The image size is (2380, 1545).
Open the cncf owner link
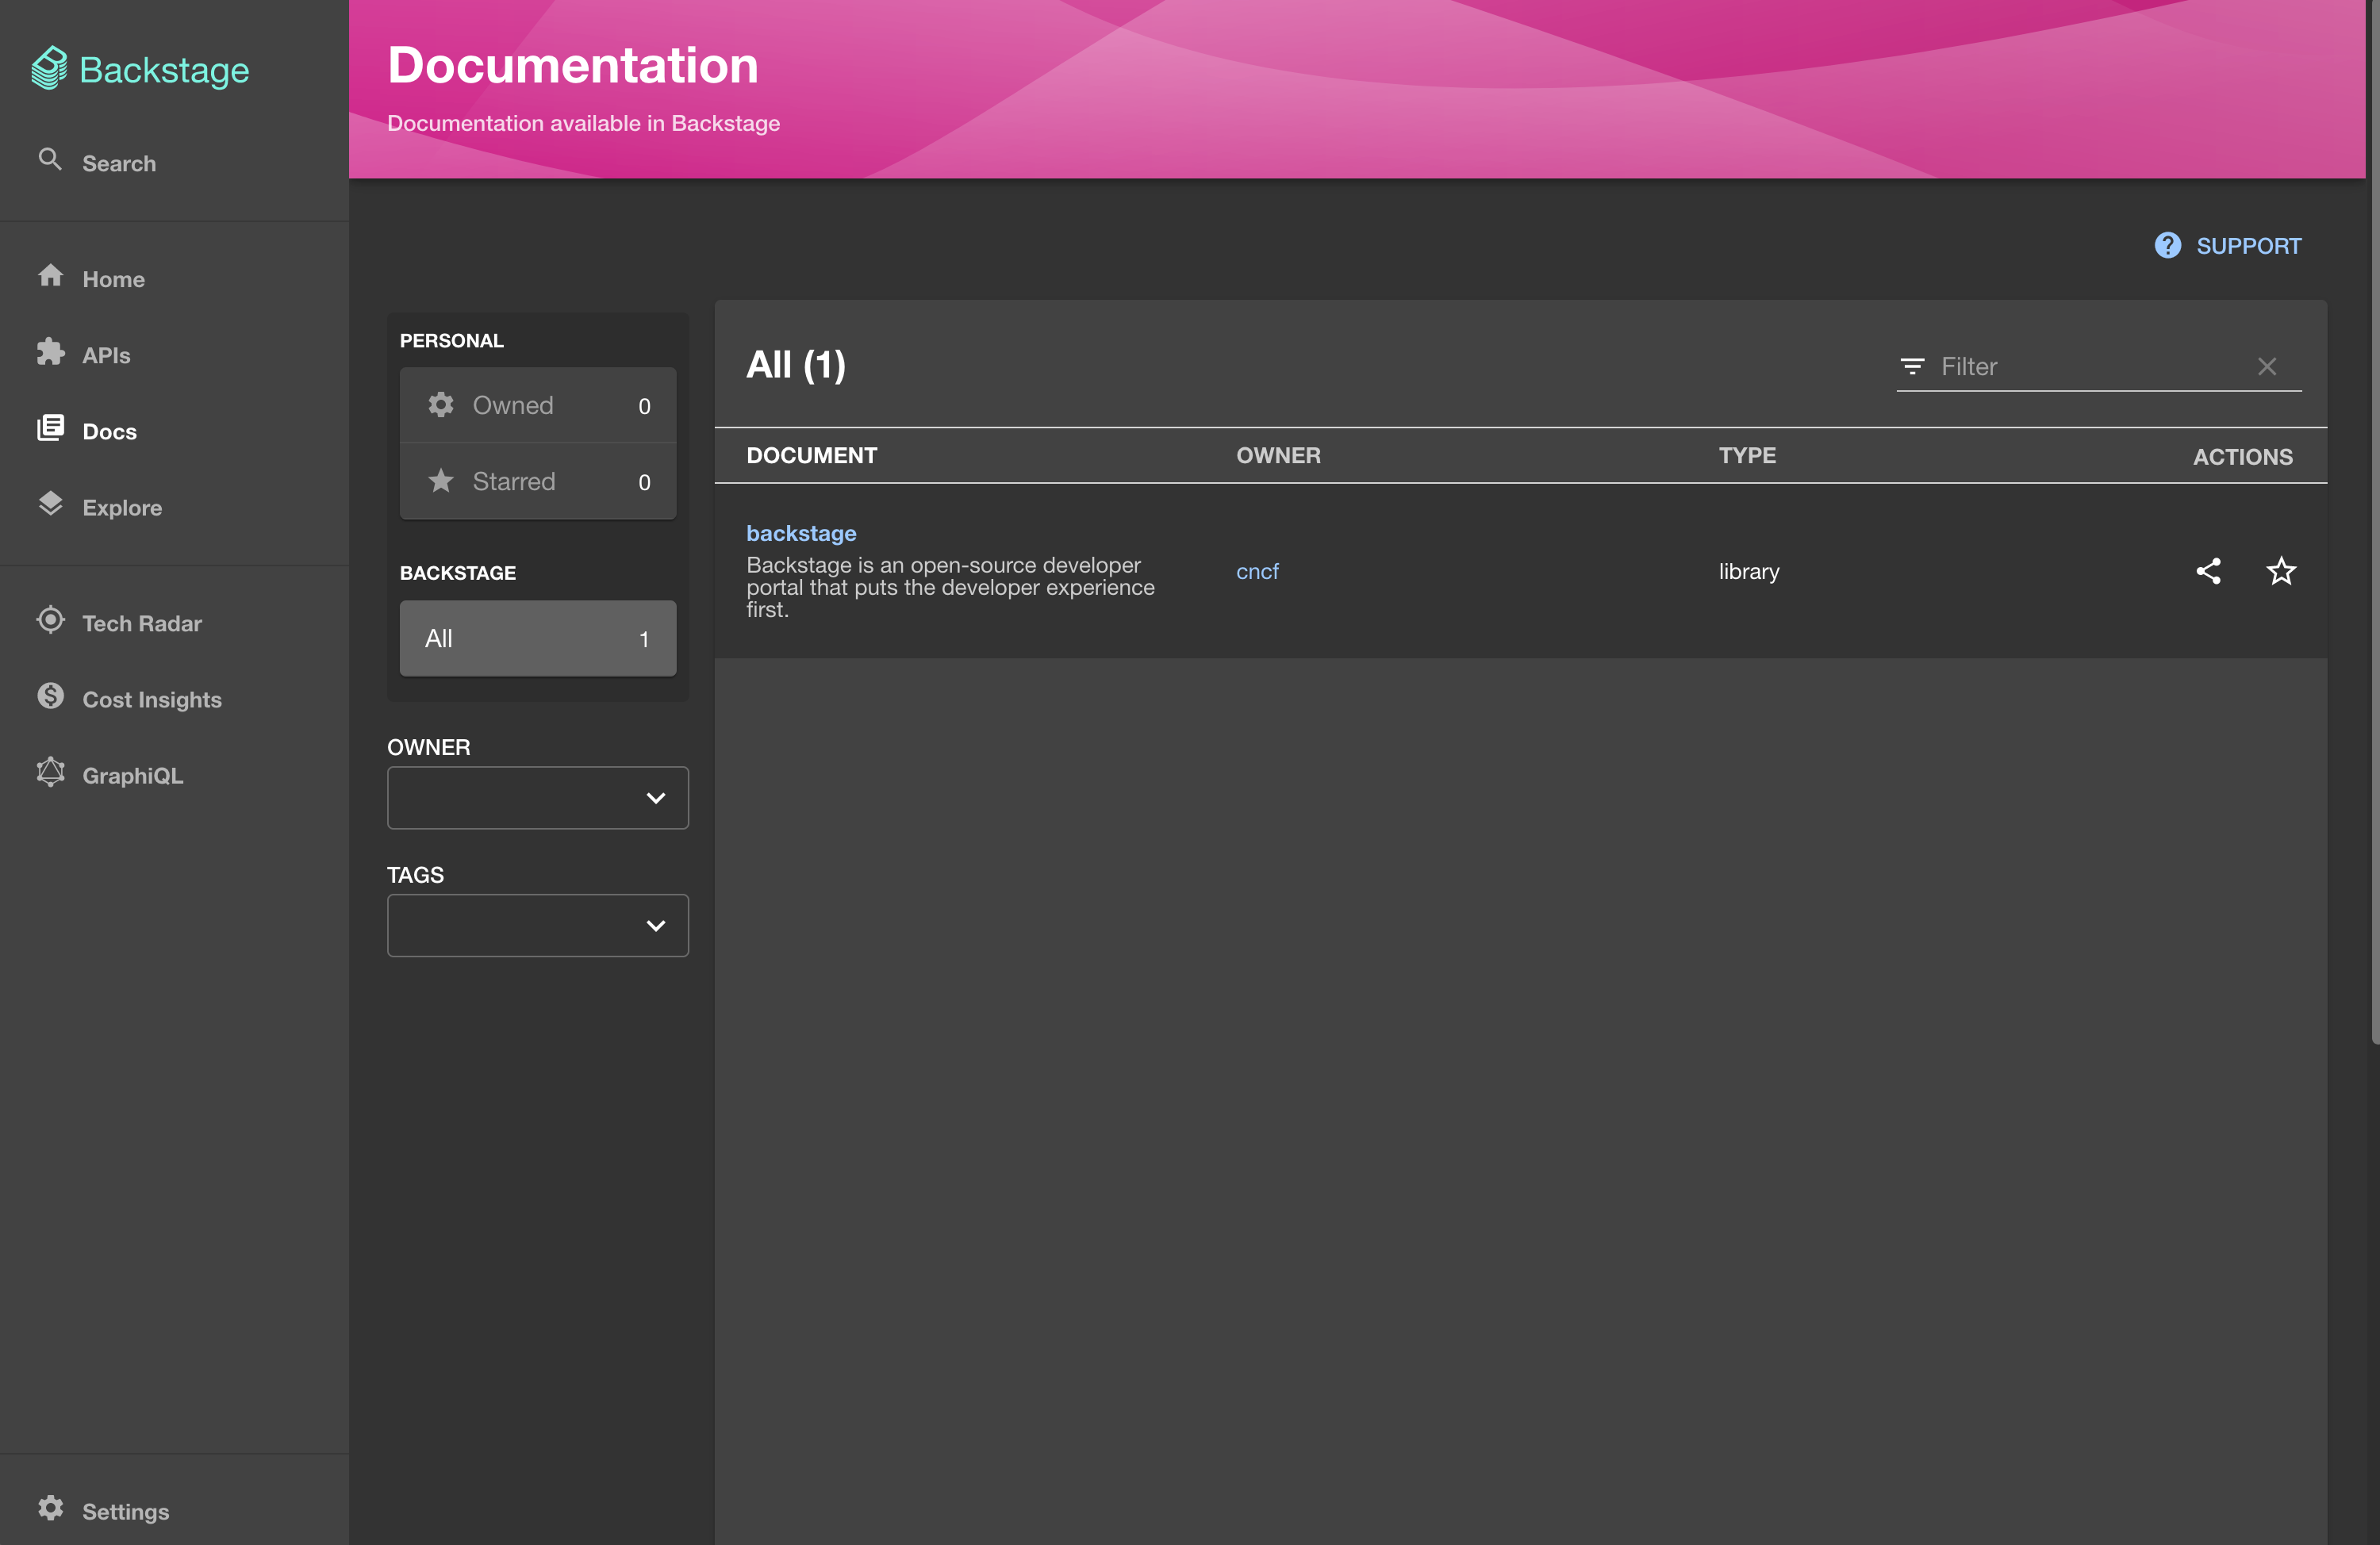(1257, 571)
